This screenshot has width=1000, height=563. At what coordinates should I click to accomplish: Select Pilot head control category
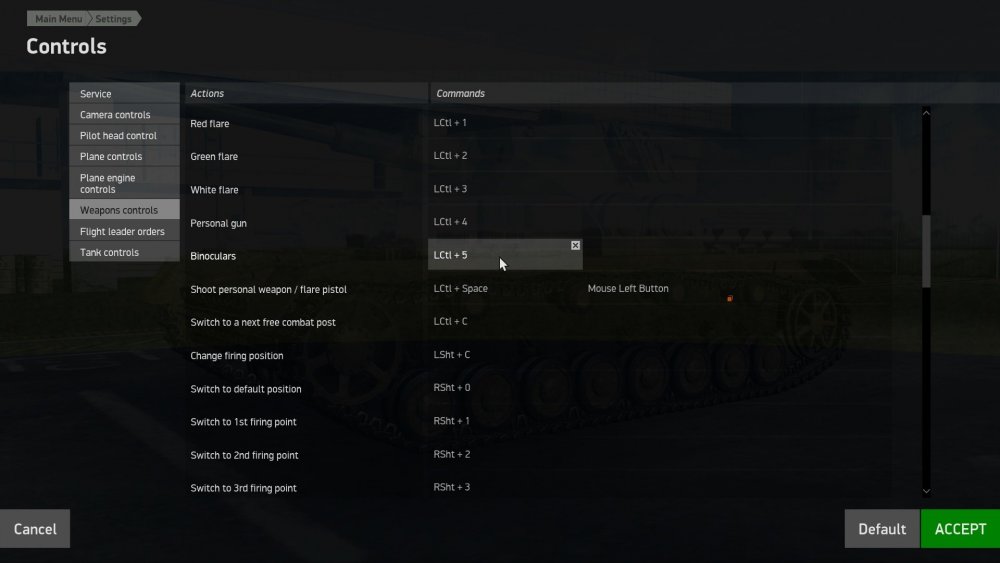pyautogui.click(x=124, y=136)
